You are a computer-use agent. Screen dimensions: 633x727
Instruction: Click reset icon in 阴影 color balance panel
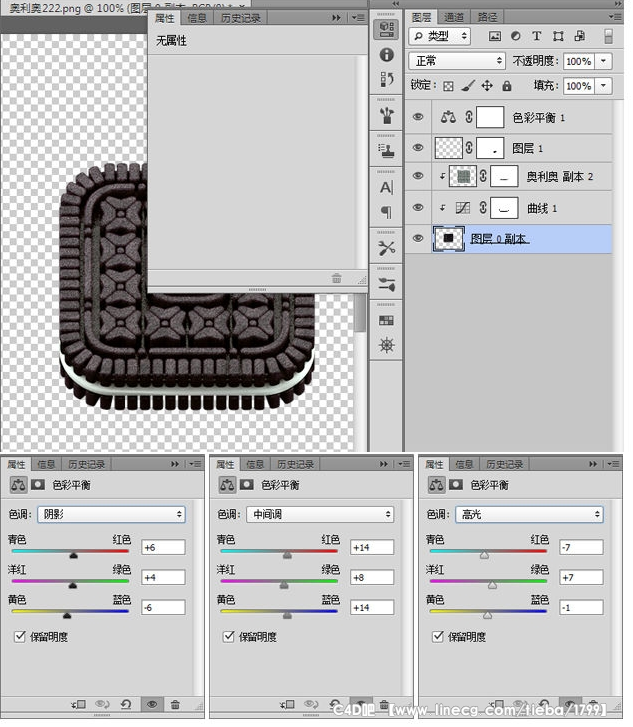point(126,704)
